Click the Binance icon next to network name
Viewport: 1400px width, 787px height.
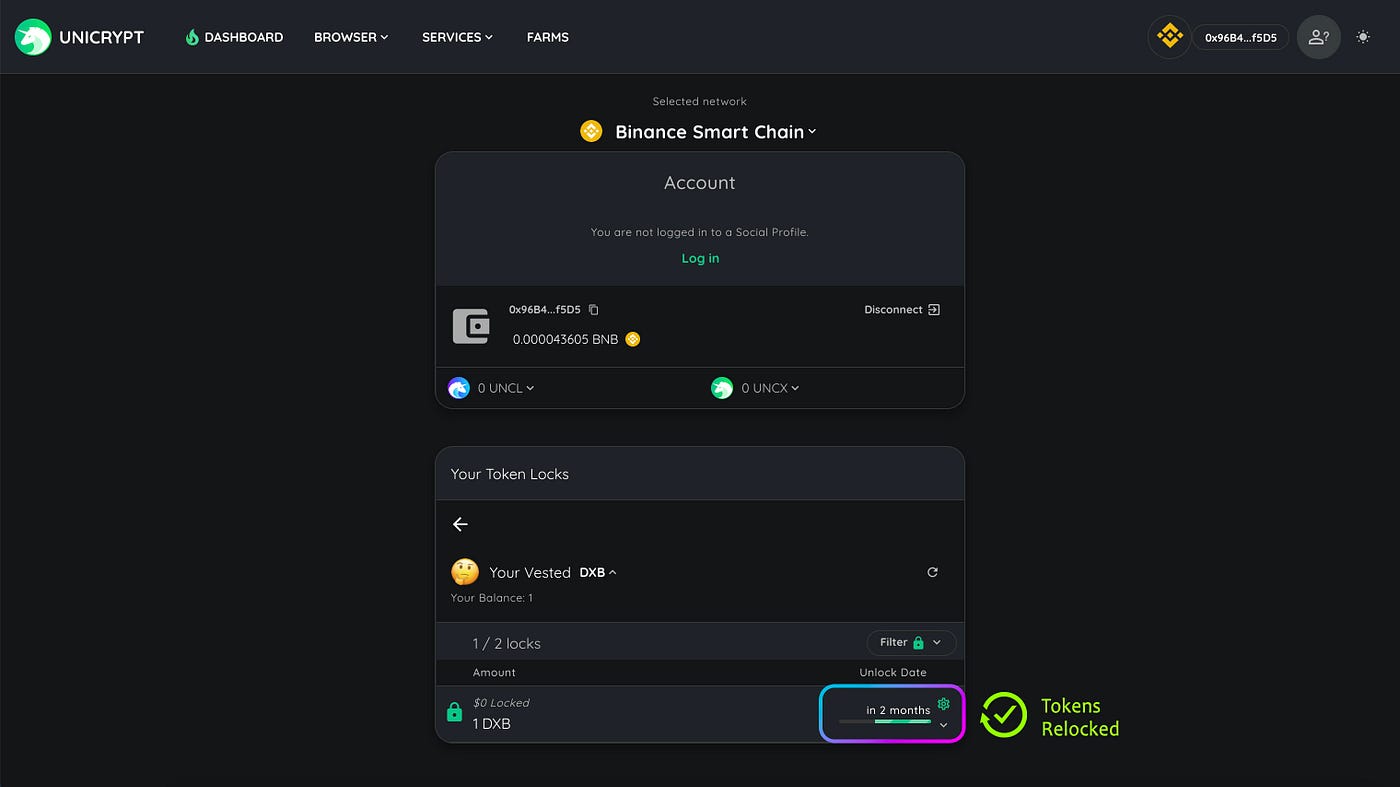(x=591, y=131)
